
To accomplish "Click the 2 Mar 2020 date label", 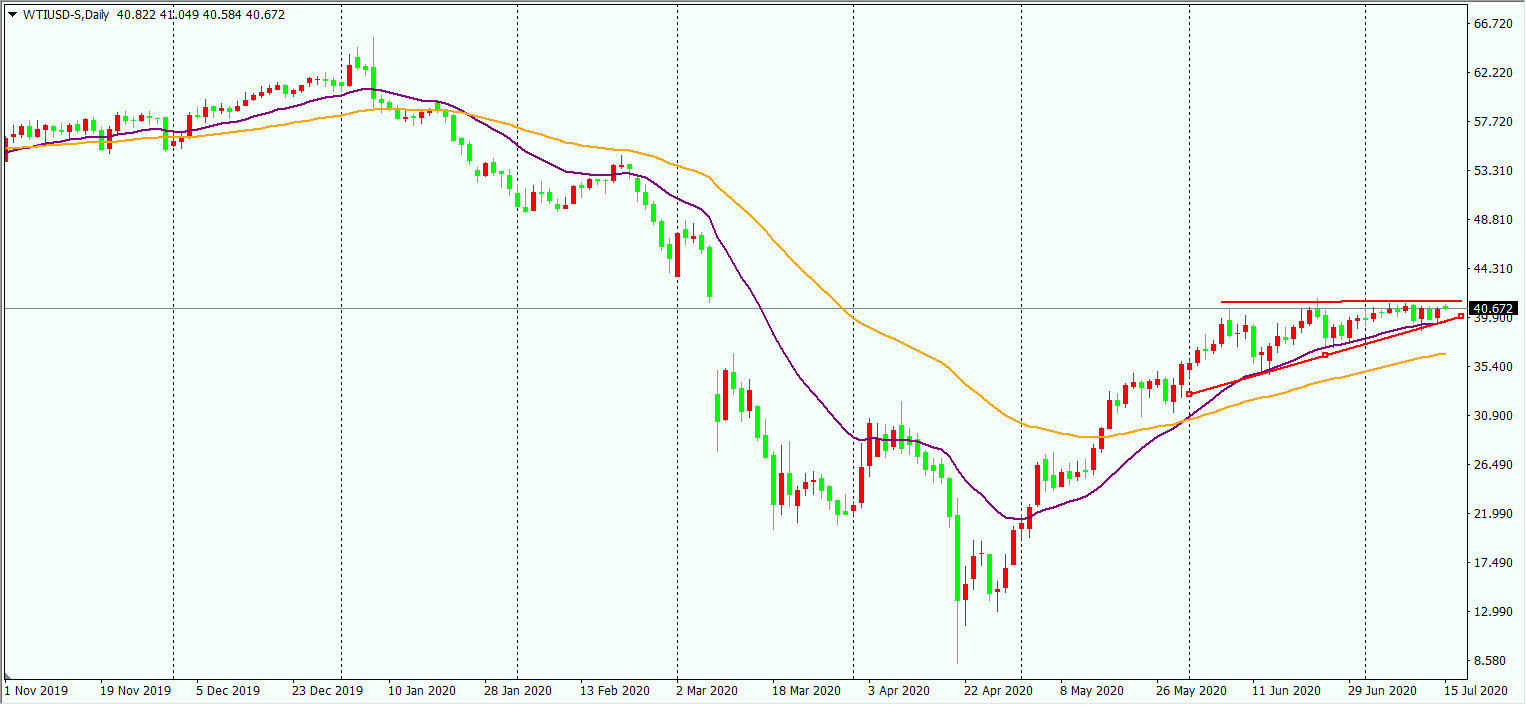I will (x=706, y=691).
